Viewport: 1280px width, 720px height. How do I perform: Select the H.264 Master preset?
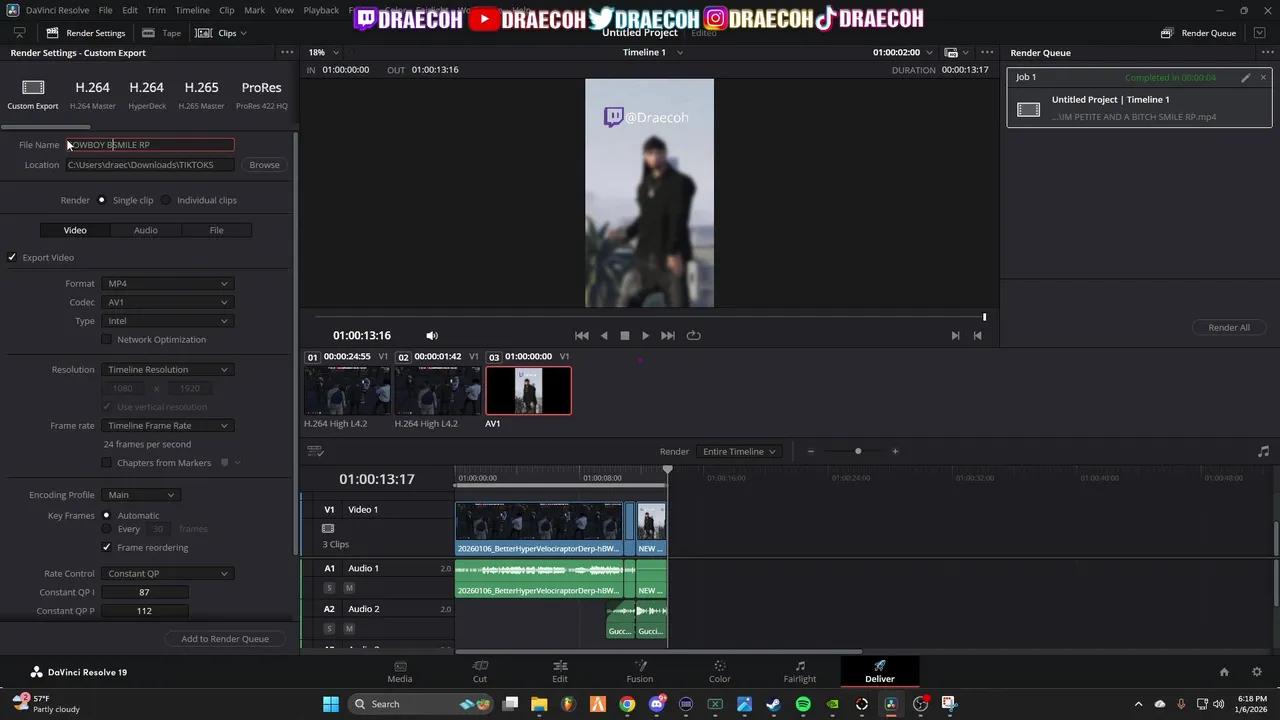coord(93,94)
